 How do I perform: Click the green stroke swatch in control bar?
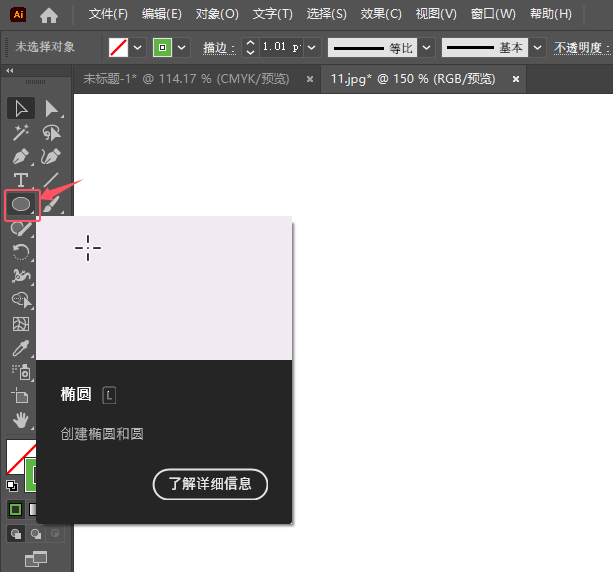tap(162, 48)
